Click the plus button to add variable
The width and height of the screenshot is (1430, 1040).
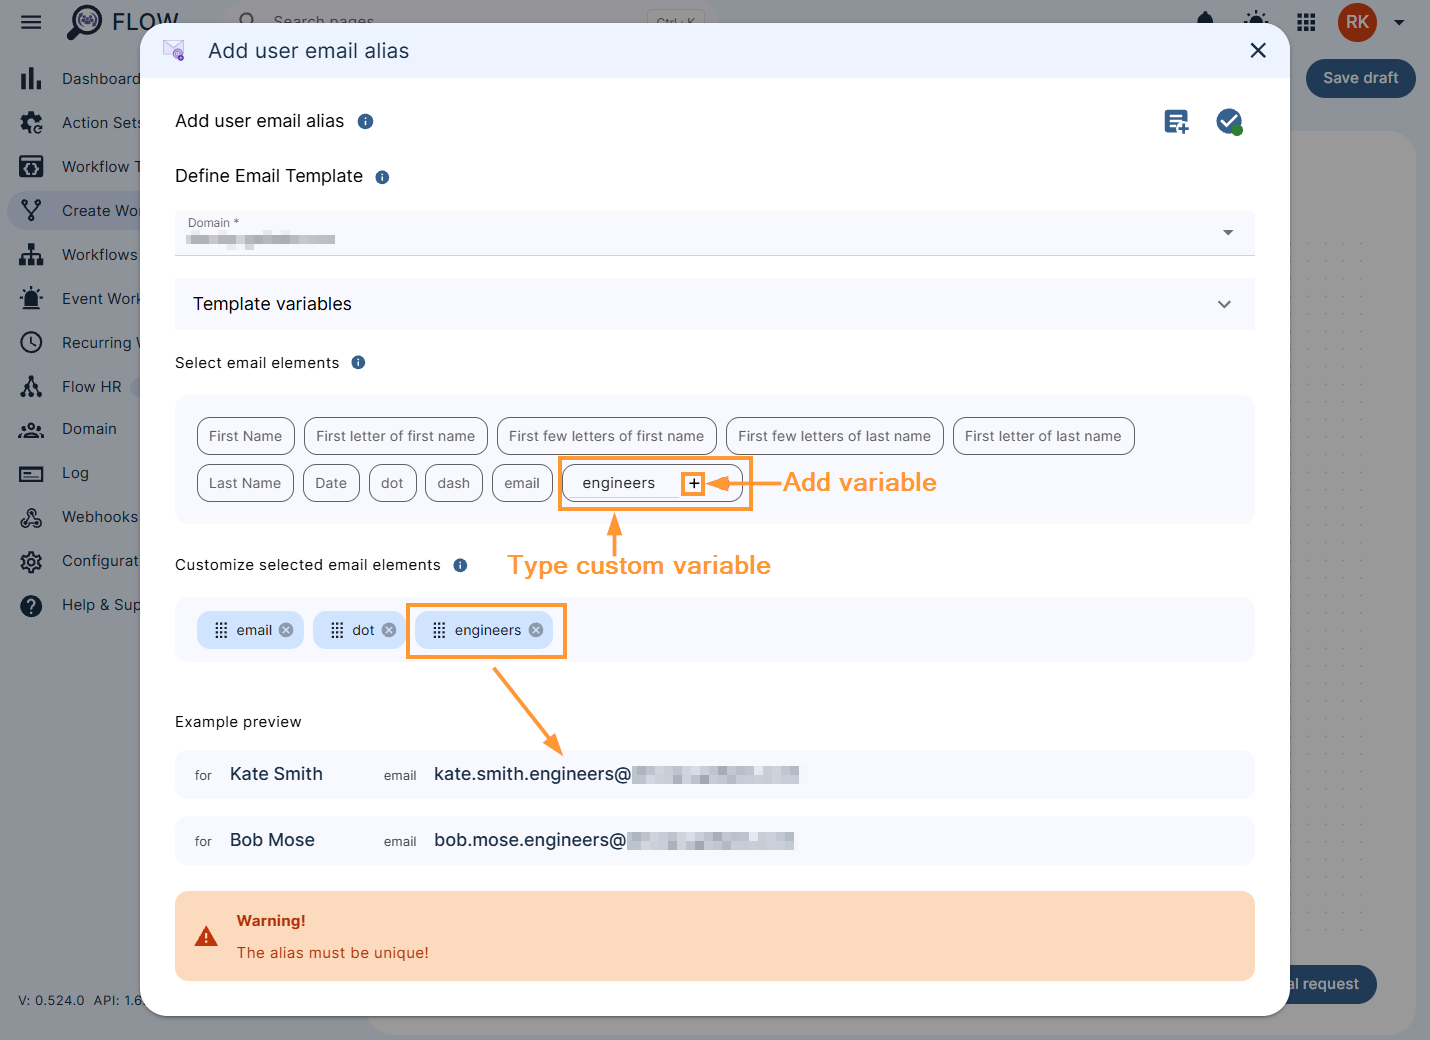point(694,483)
